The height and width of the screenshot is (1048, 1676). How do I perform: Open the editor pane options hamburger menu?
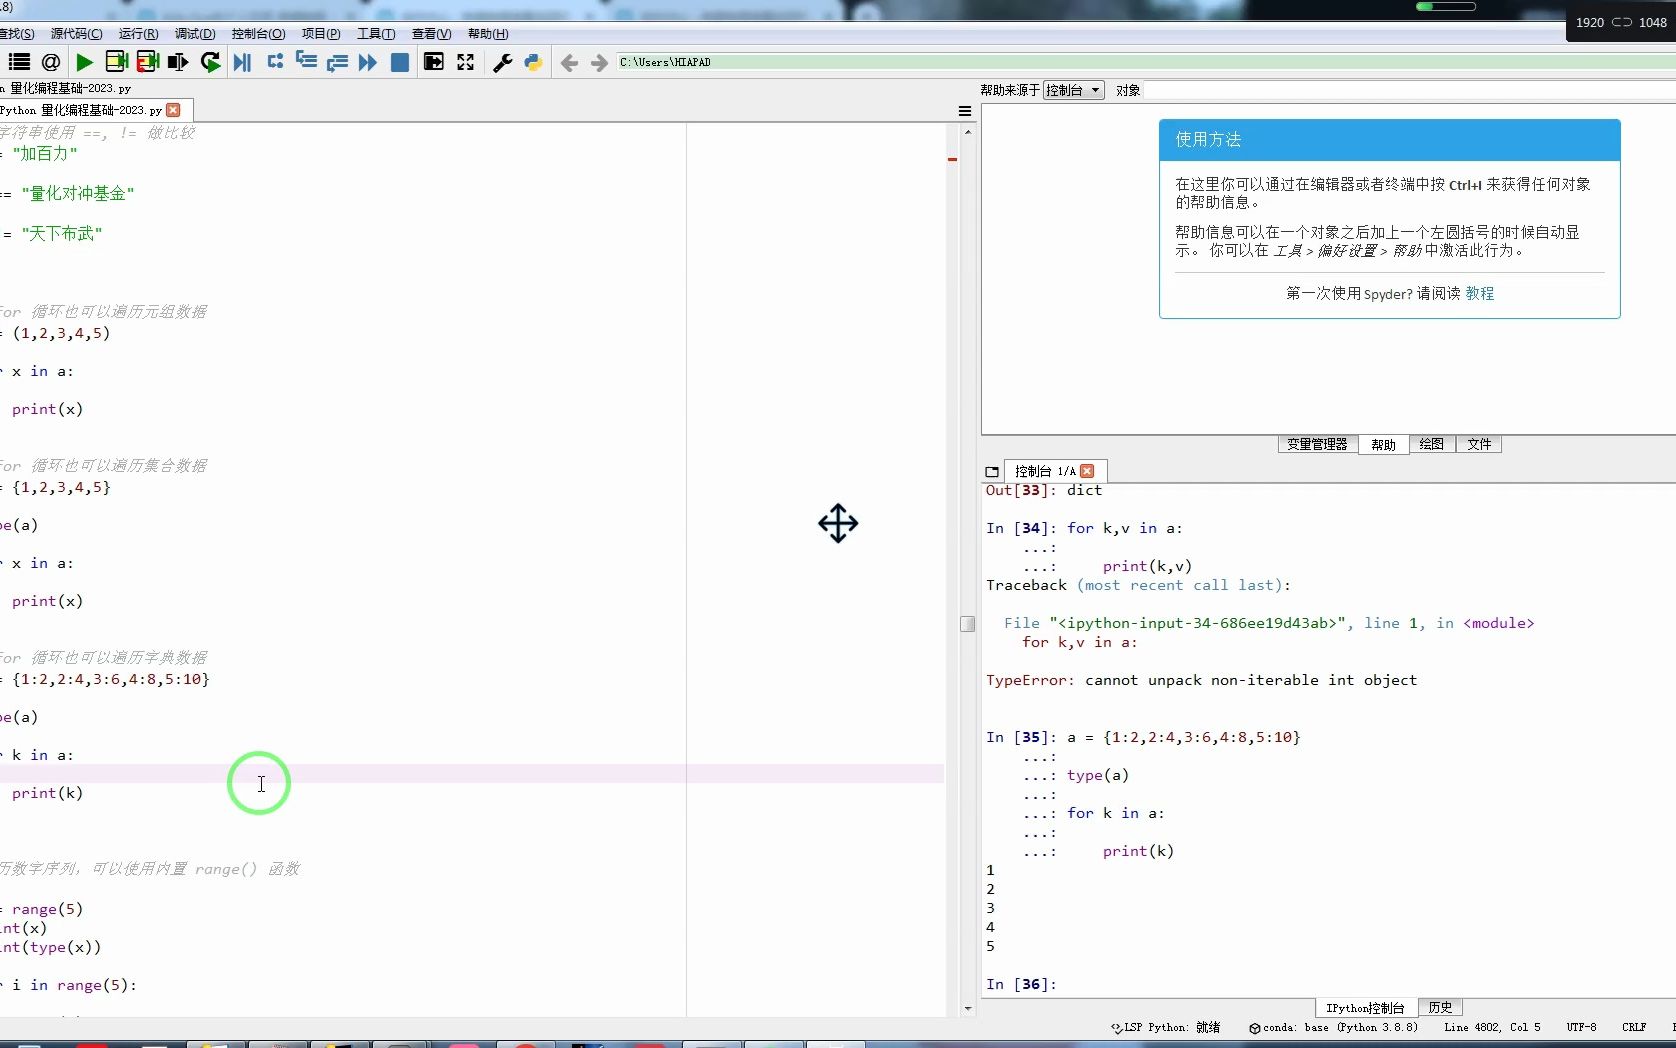coord(965,111)
